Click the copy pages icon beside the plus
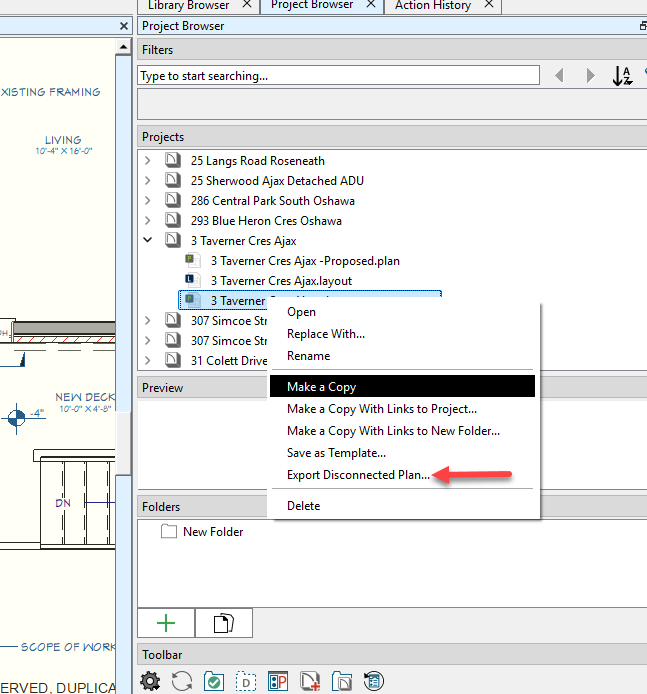The image size is (647, 694). tap(224, 623)
